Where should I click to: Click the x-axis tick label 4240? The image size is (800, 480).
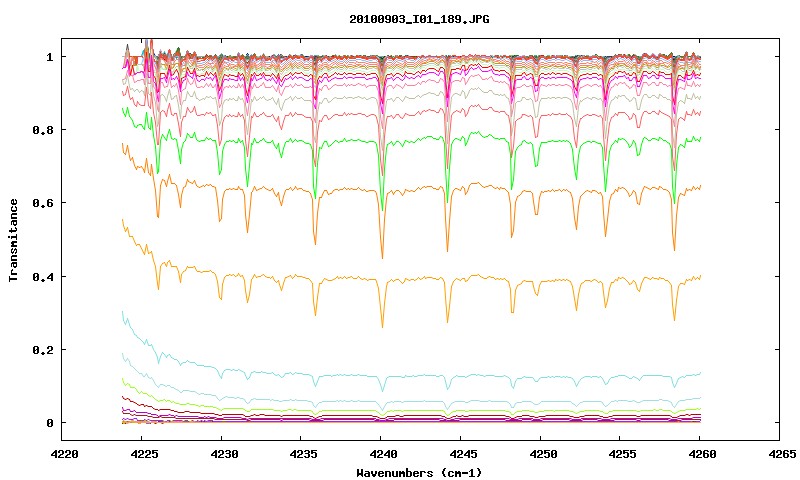[x=383, y=454]
